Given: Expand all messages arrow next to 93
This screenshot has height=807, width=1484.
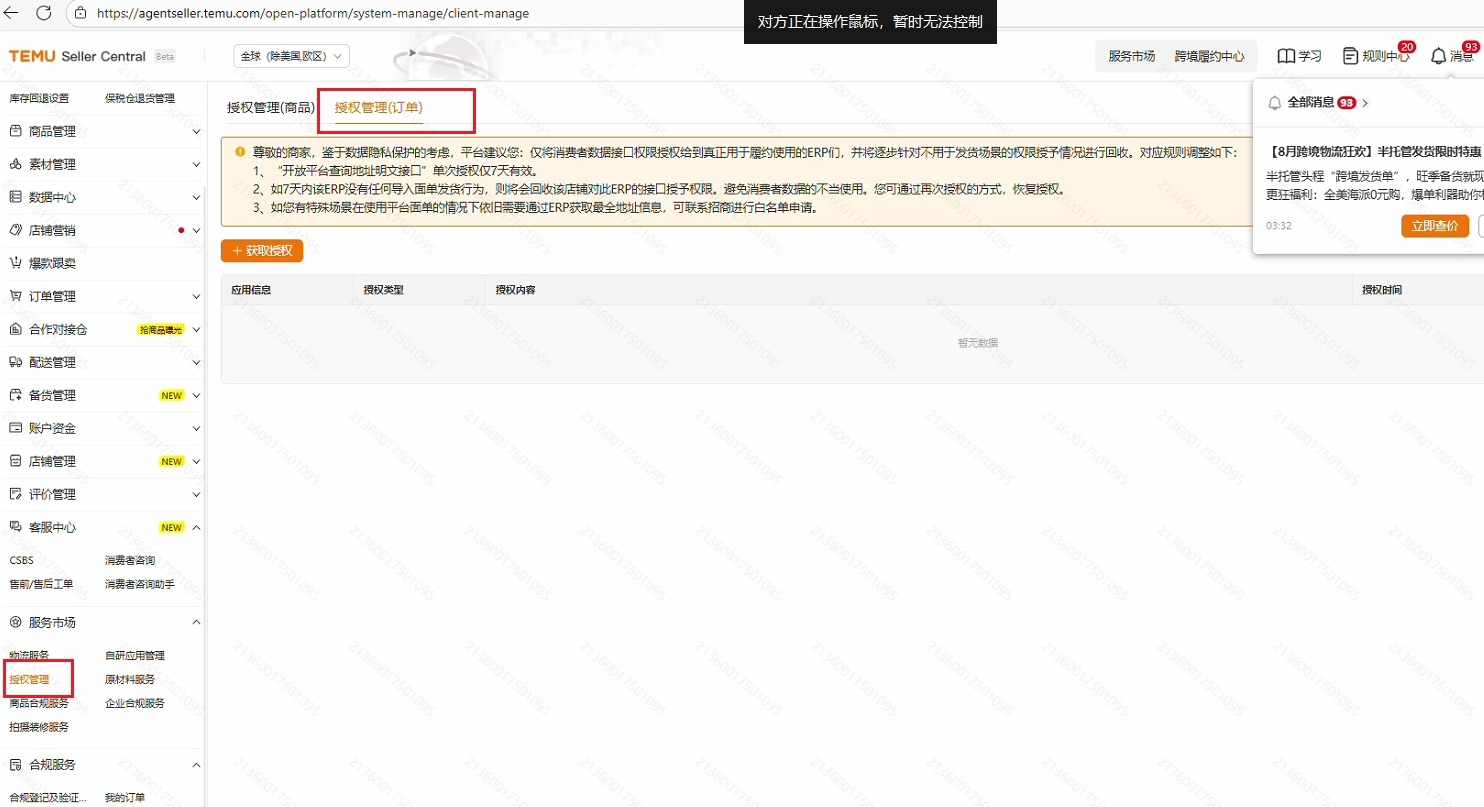Looking at the screenshot, I should pyautogui.click(x=1366, y=102).
